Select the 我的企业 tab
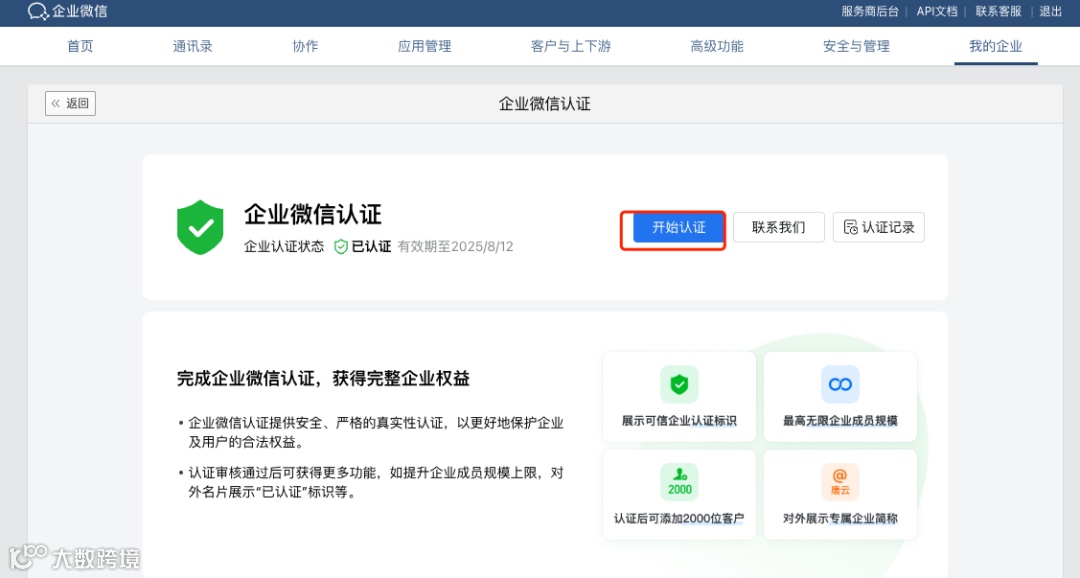This screenshot has height=578, width=1080. click(x=996, y=46)
